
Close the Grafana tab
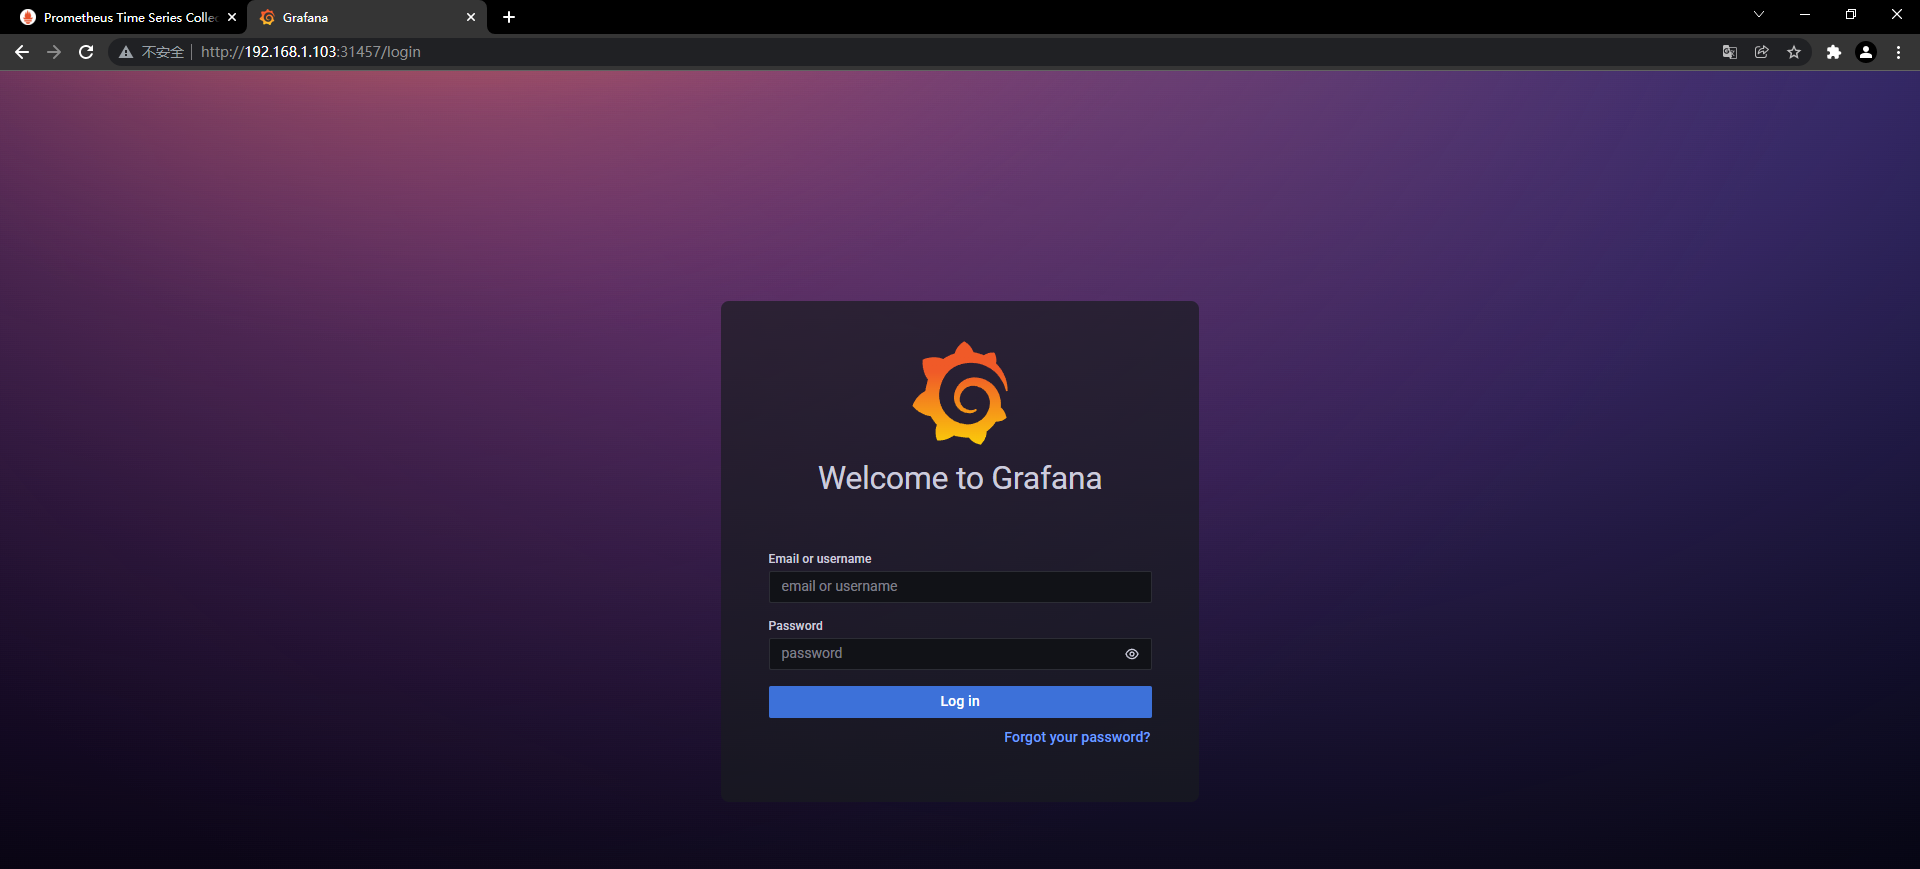pyautogui.click(x=471, y=17)
